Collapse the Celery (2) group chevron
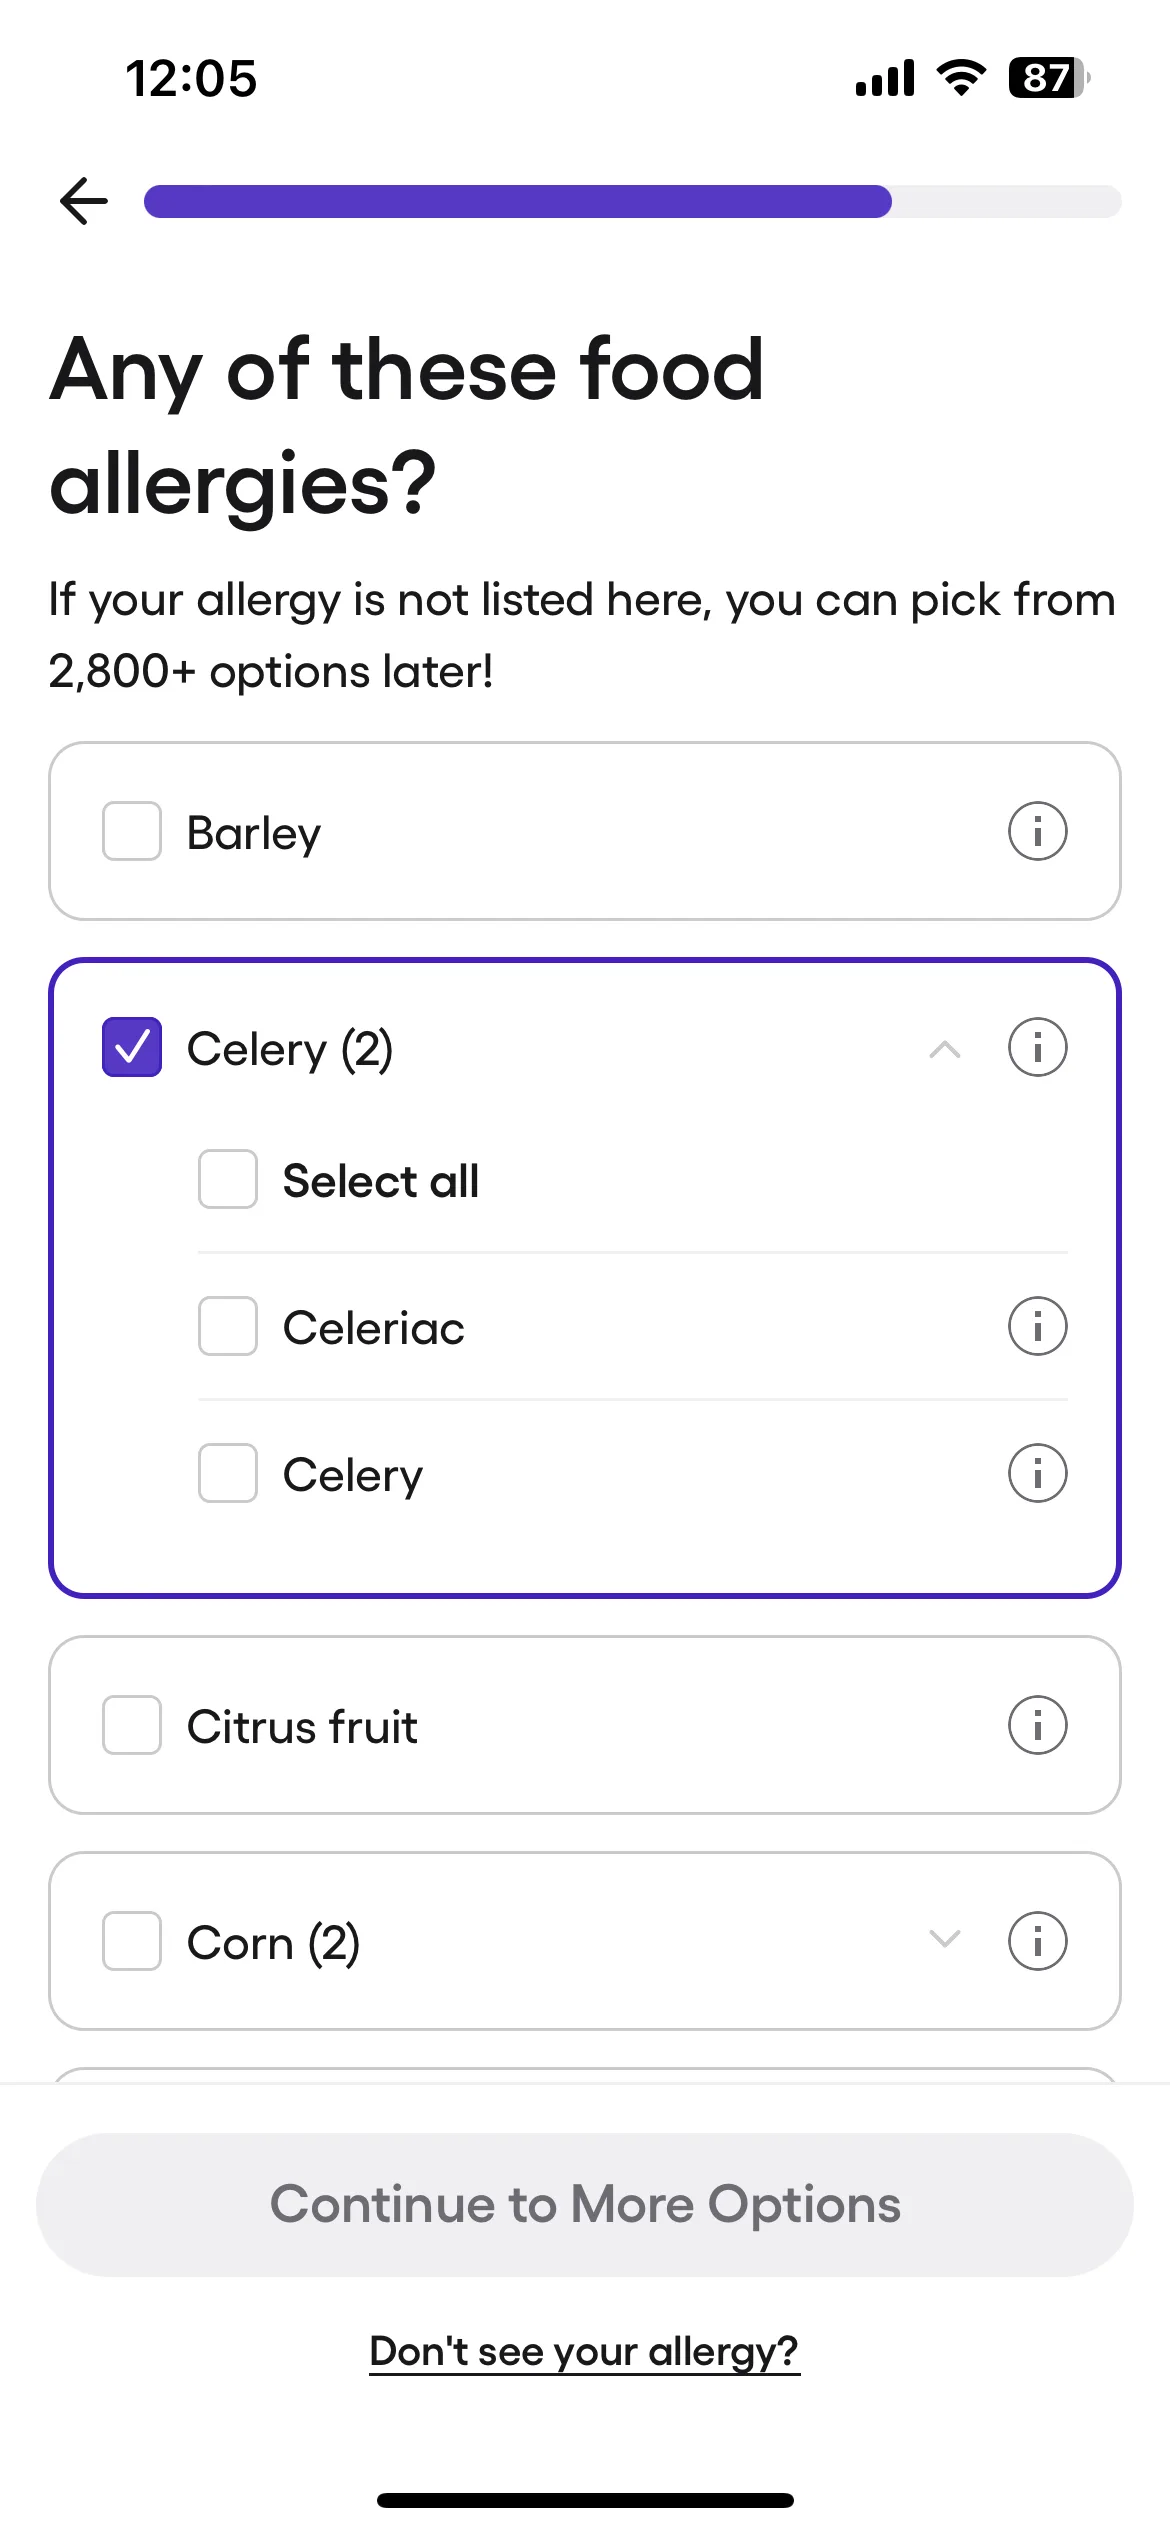The width and height of the screenshot is (1170, 2532). pos(944,1049)
